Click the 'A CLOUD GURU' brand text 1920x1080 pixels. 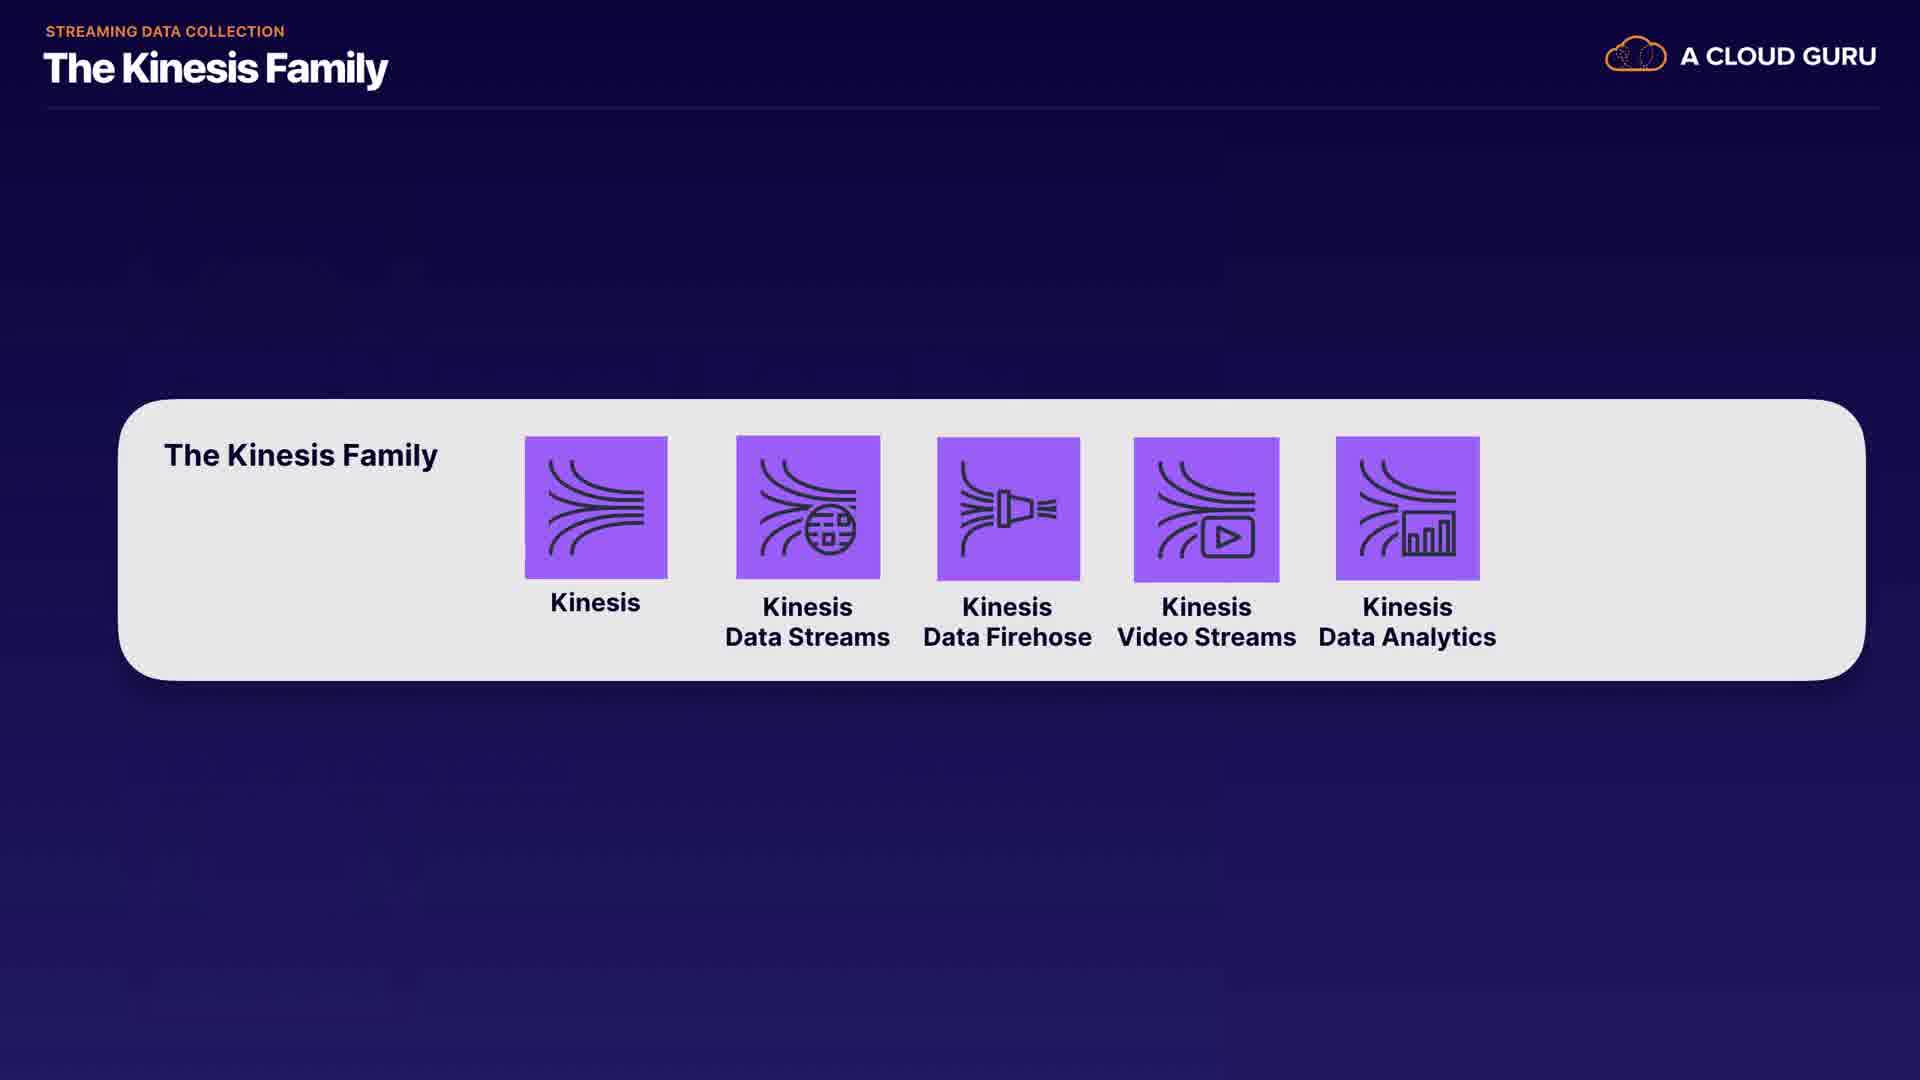pos(1777,57)
